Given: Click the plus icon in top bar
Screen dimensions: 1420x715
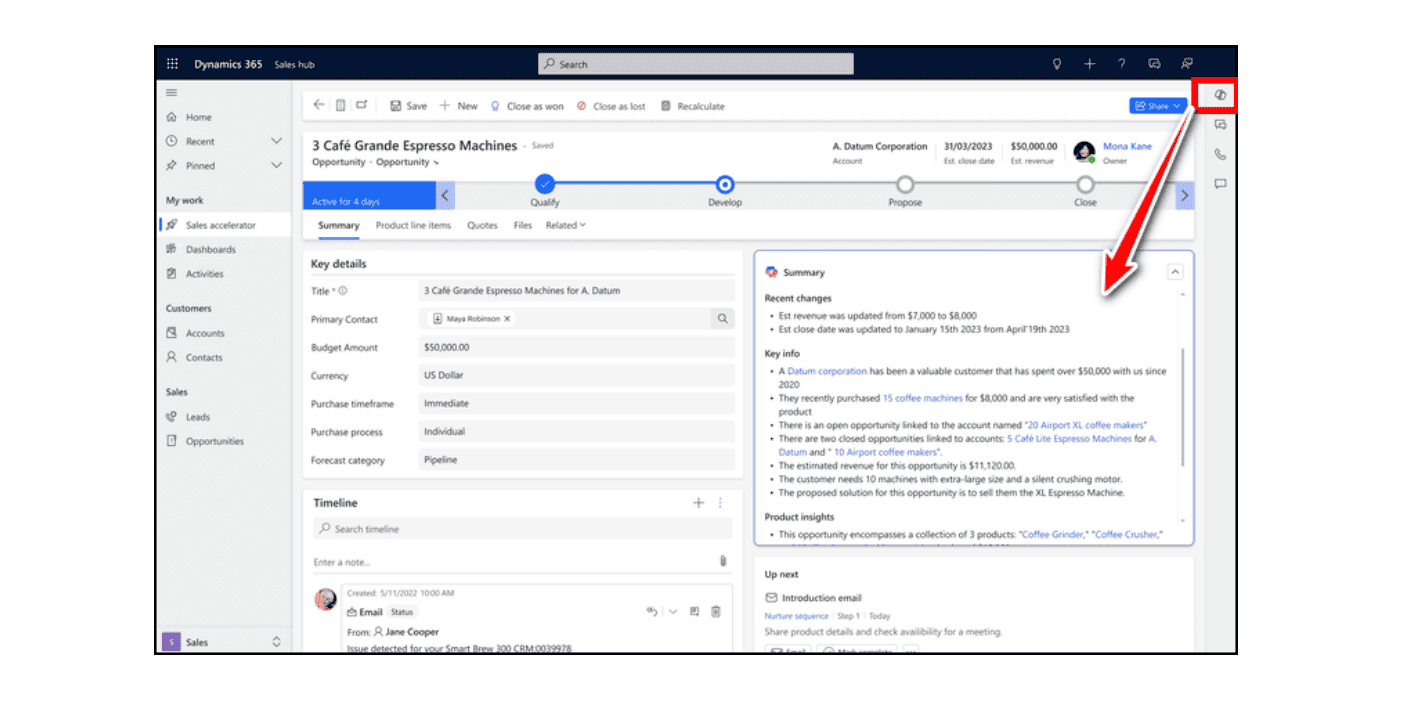Looking at the screenshot, I should click(1089, 64).
